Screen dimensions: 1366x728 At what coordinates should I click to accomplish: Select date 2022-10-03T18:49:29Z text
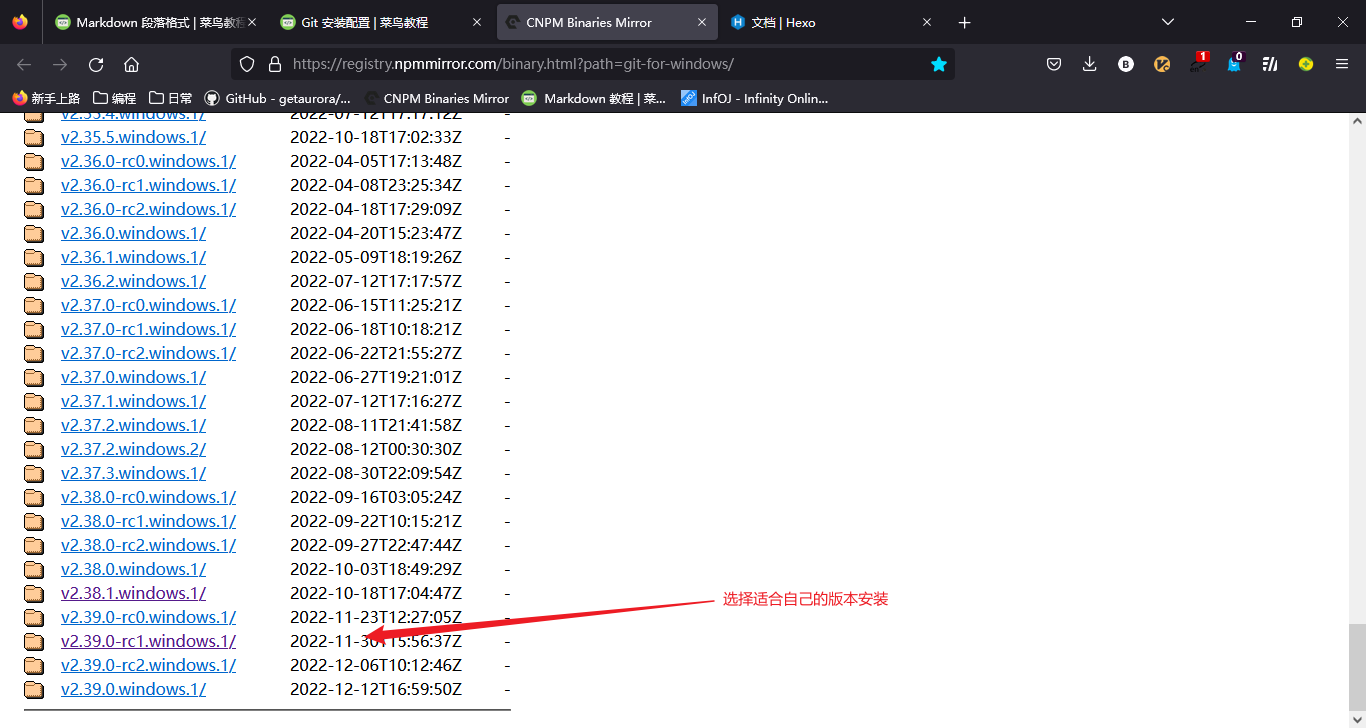point(376,569)
